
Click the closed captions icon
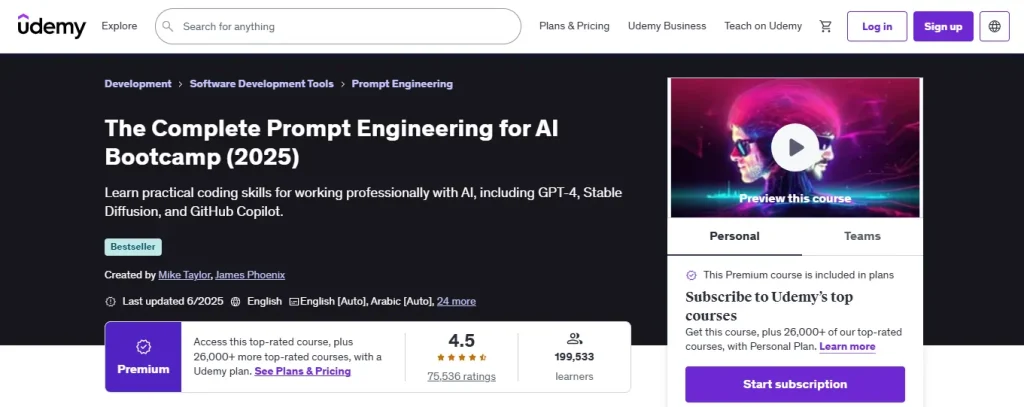[294, 302]
